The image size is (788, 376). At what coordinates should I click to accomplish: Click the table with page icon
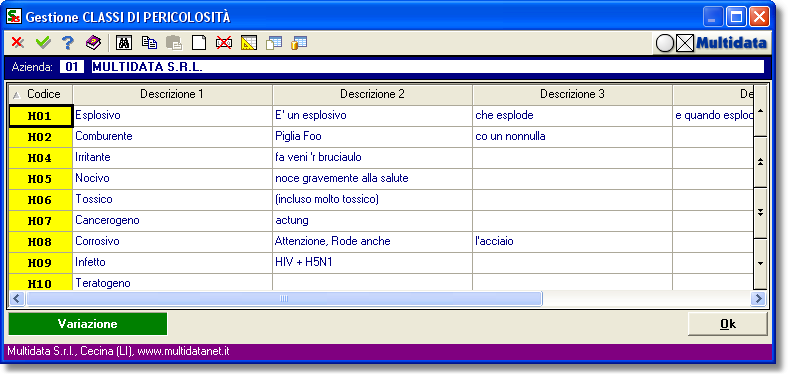coord(274,43)
